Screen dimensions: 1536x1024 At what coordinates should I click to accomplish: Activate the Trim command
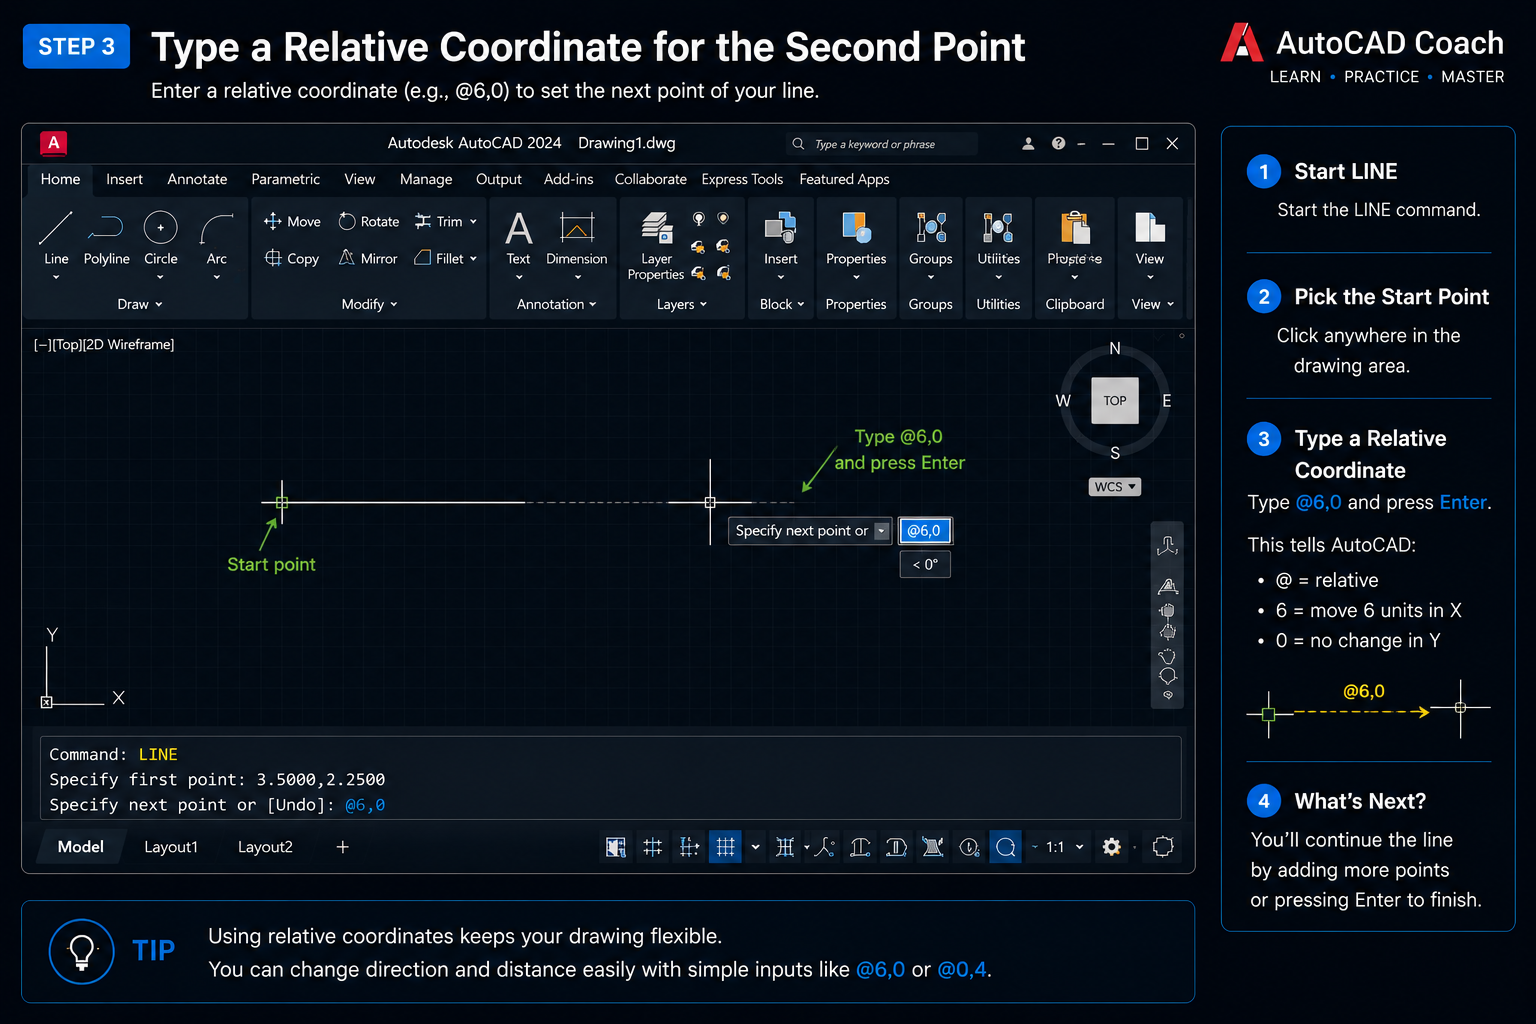click(439, 221)
